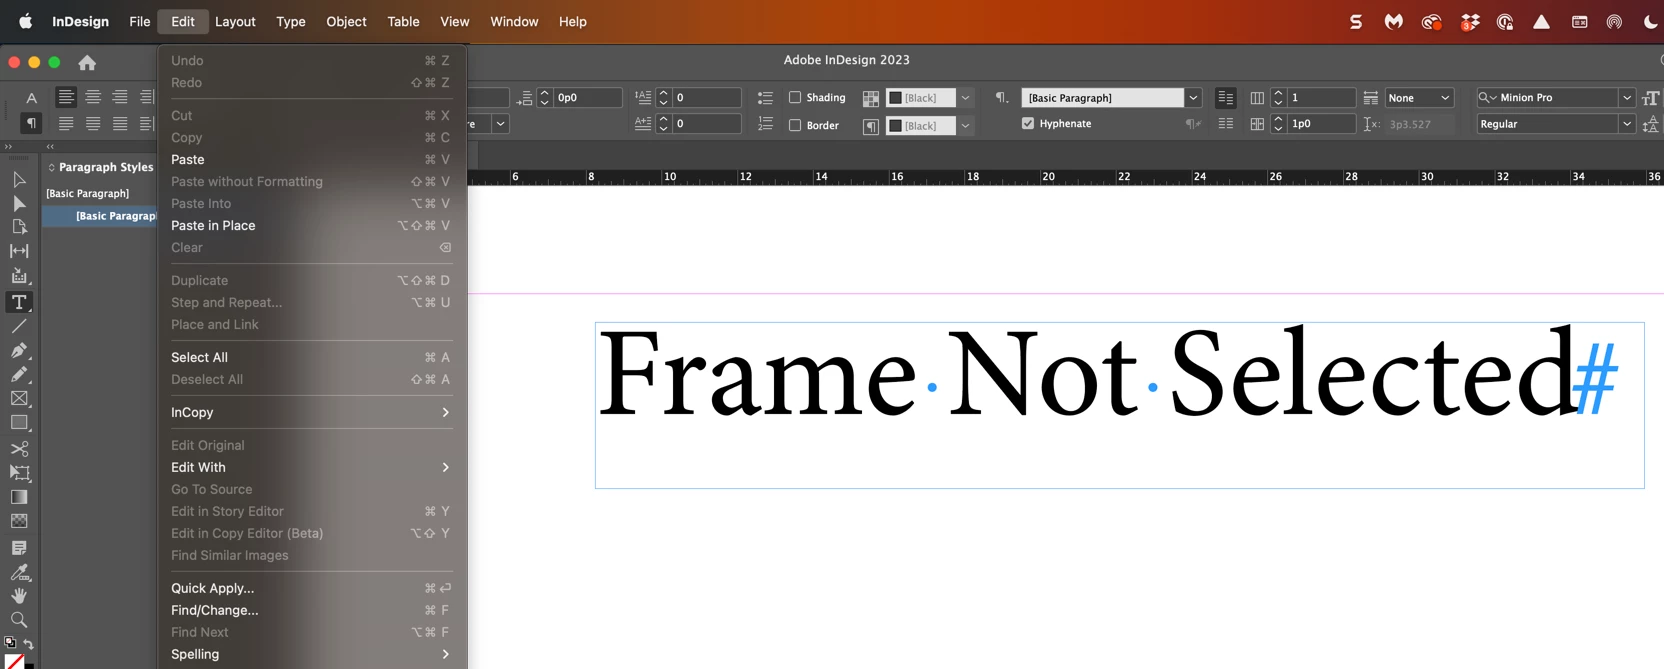The width and height of the screenshot is (1664, 669).
Task: Open the Minion Pro font dropdown
Action: point(1627,98)
